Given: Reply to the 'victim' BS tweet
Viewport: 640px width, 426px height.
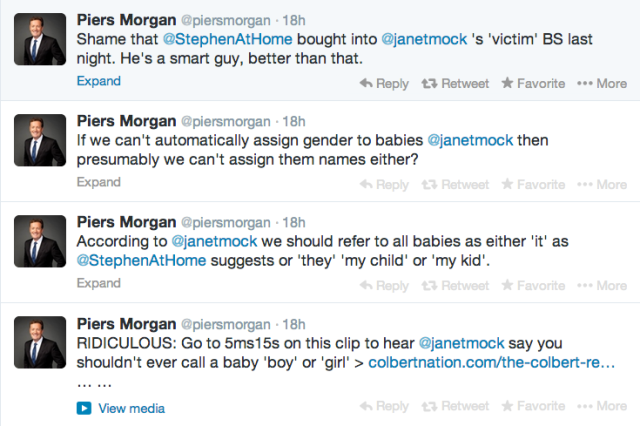Looking at the screenshot, I should pos(384,84).
